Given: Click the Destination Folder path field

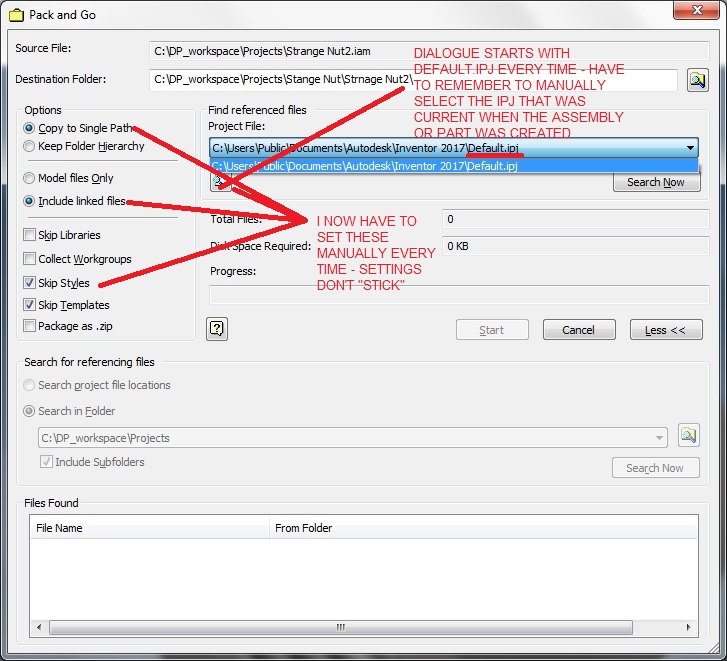Looking at the screenshot, I should point(413,80).
